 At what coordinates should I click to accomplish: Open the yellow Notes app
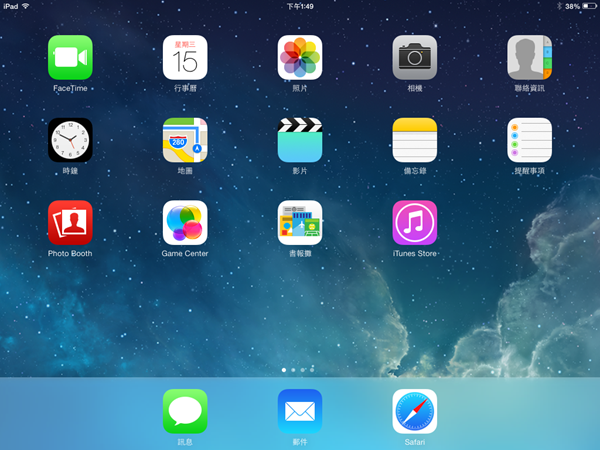click(x=414, y=140)
